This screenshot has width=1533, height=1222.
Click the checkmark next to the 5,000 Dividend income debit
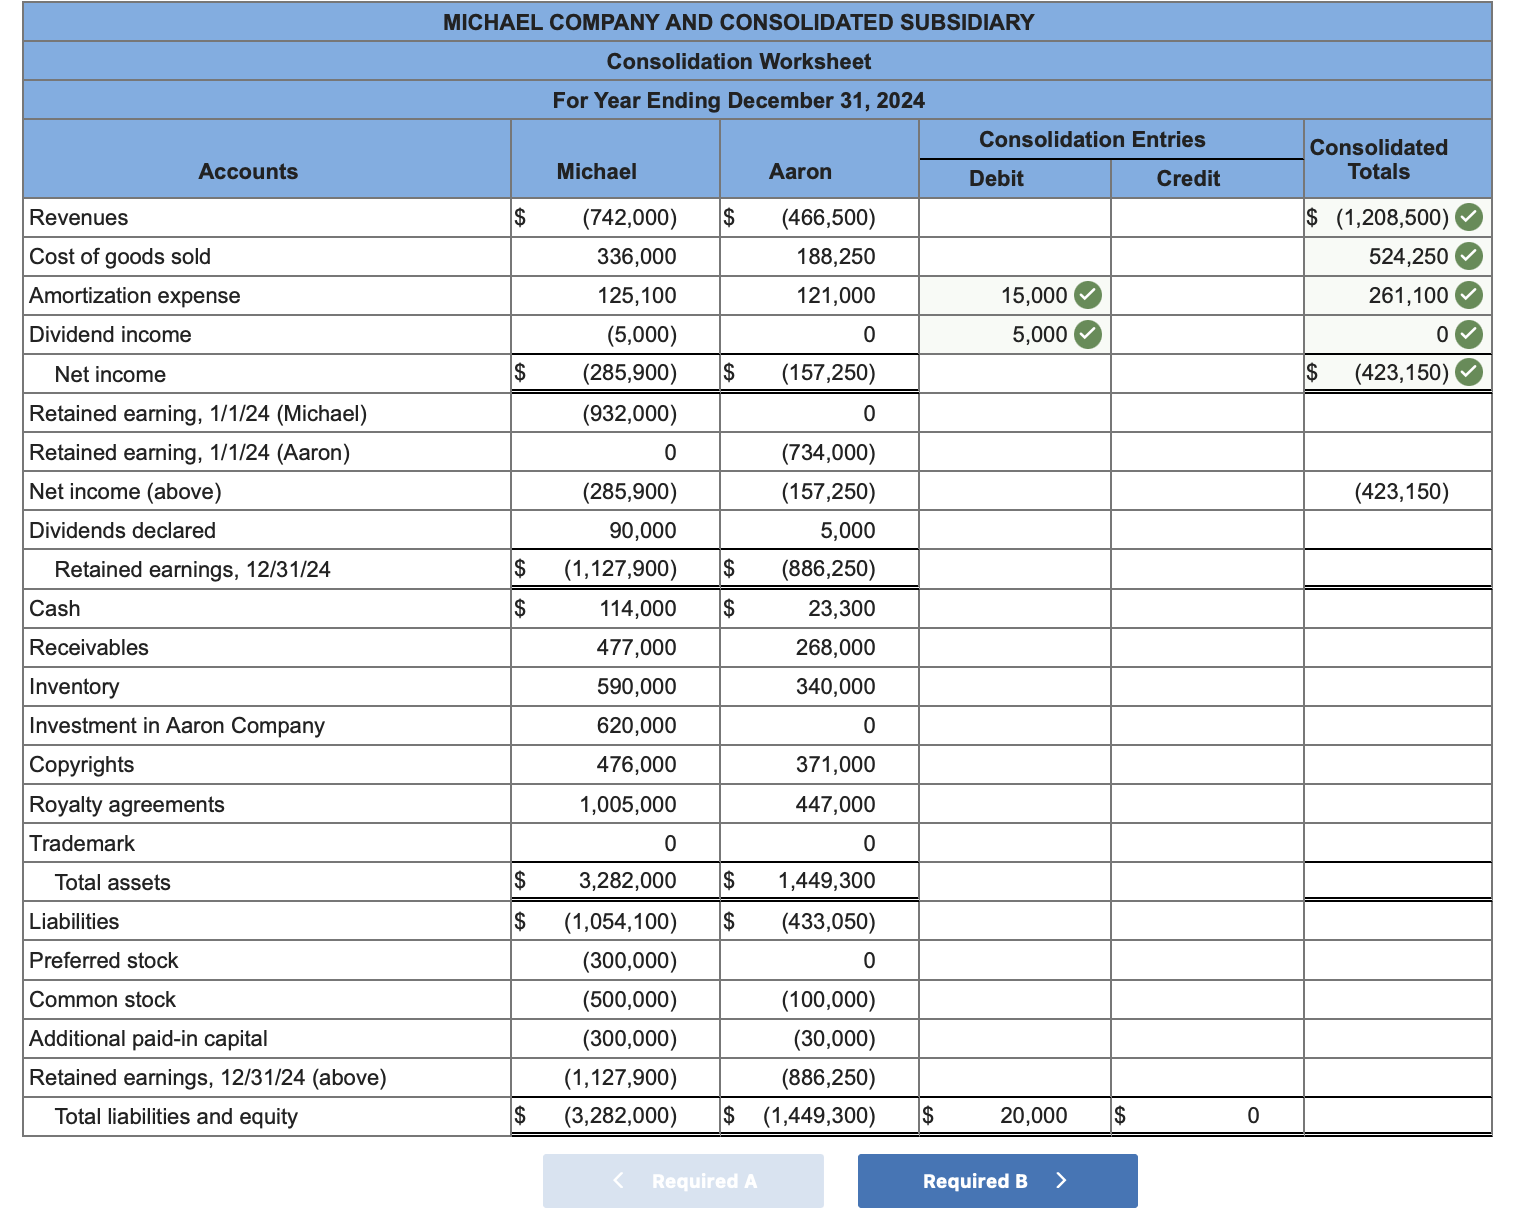[x=1086, y=334]
